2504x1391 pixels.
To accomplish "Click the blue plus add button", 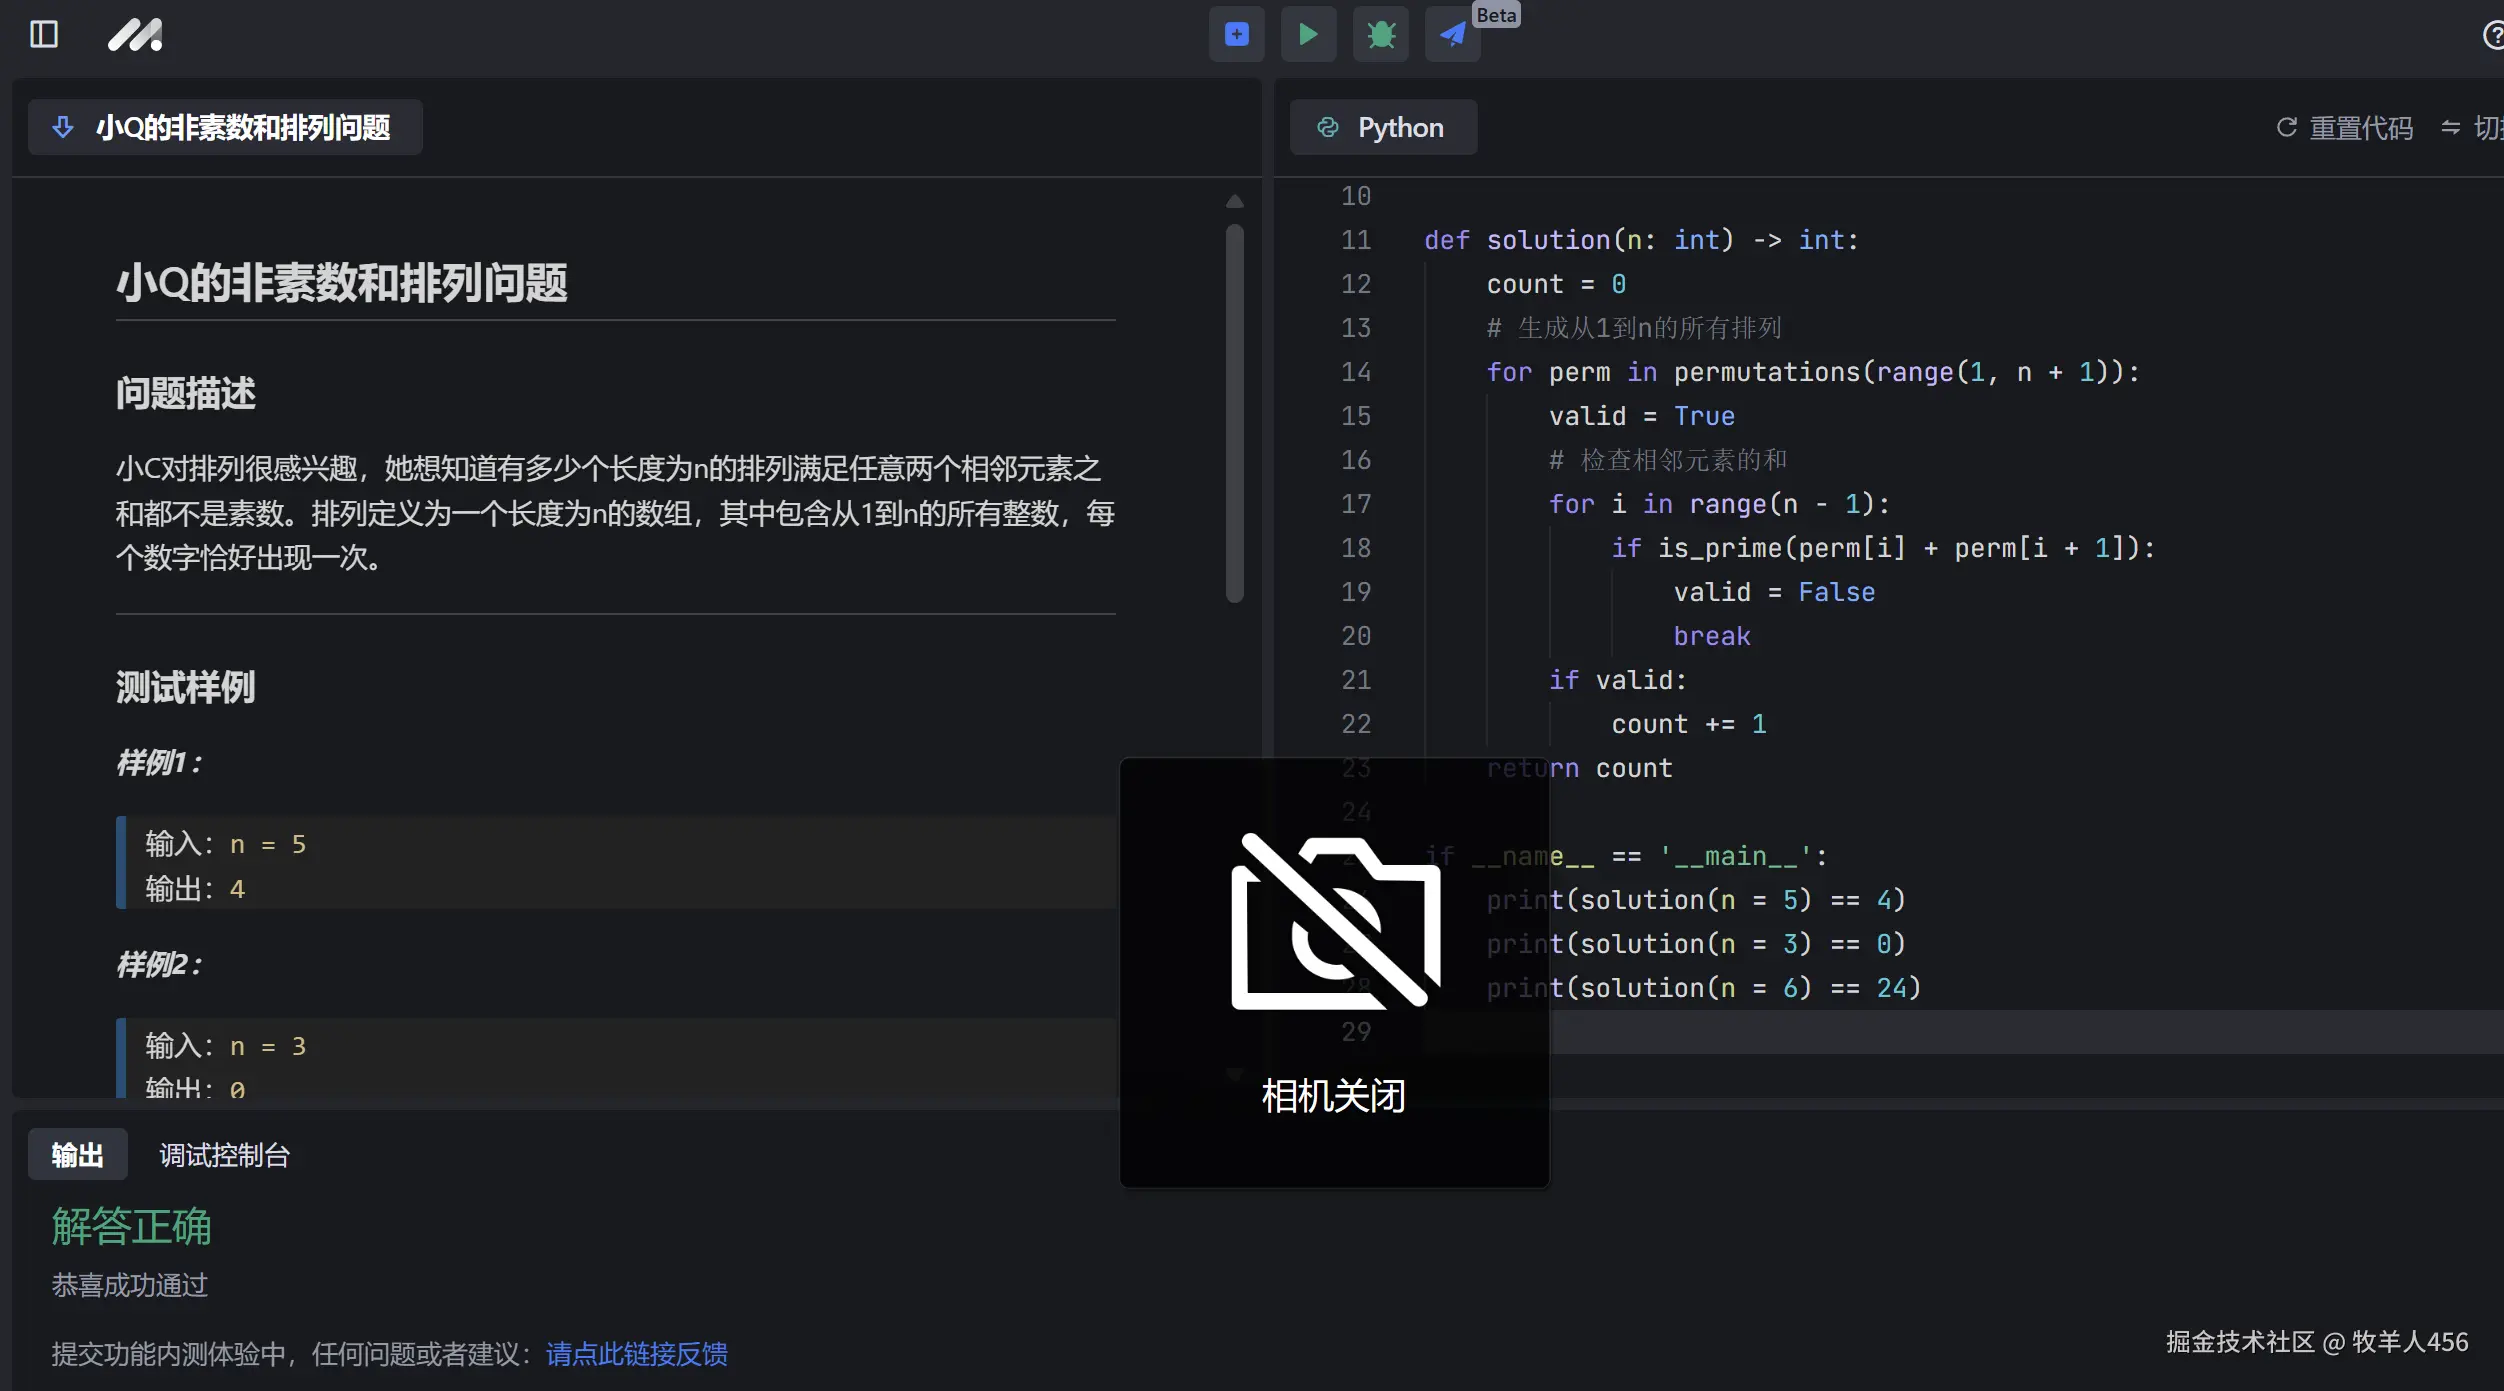I will 1236,34.
